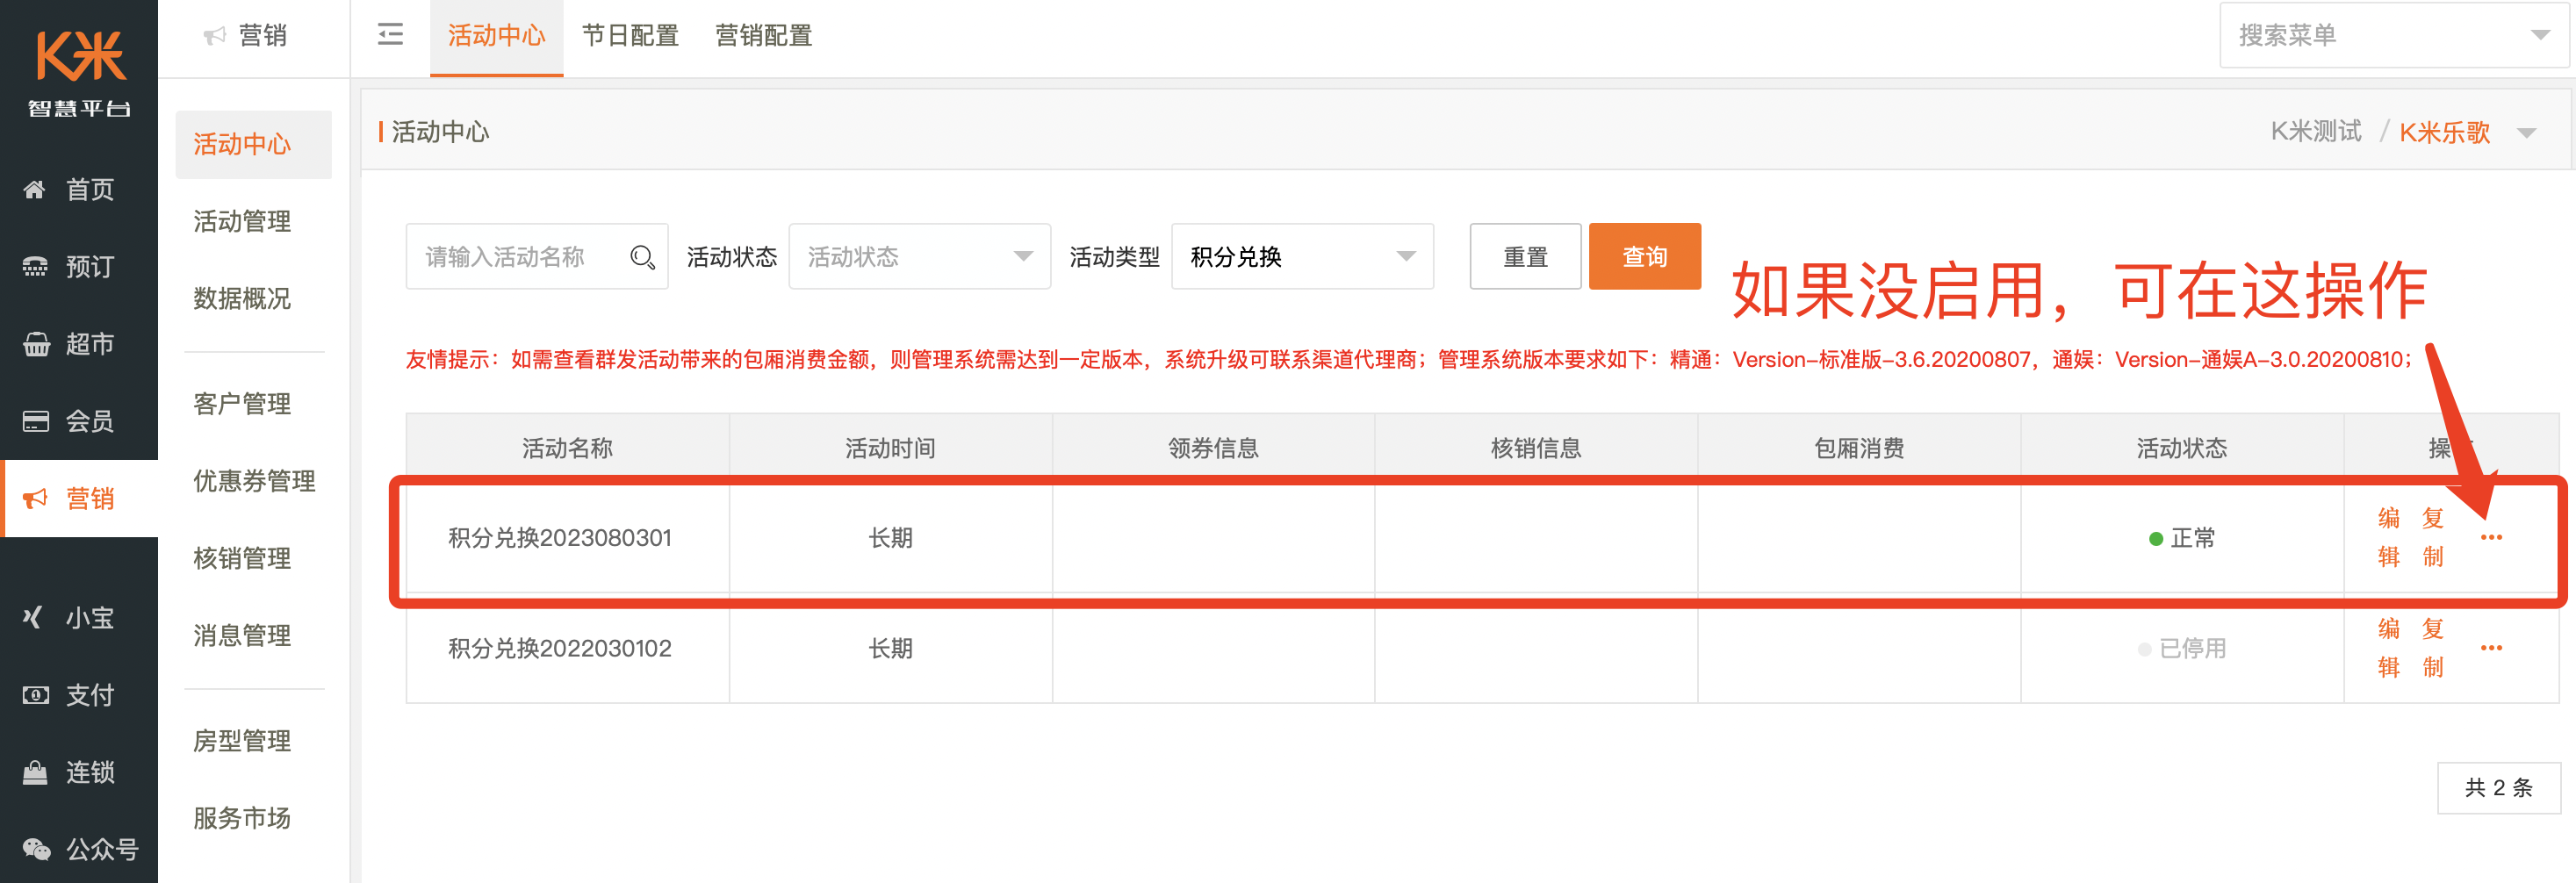
Task: Click the K米乐歌 store name
Action: point(2444,133)
